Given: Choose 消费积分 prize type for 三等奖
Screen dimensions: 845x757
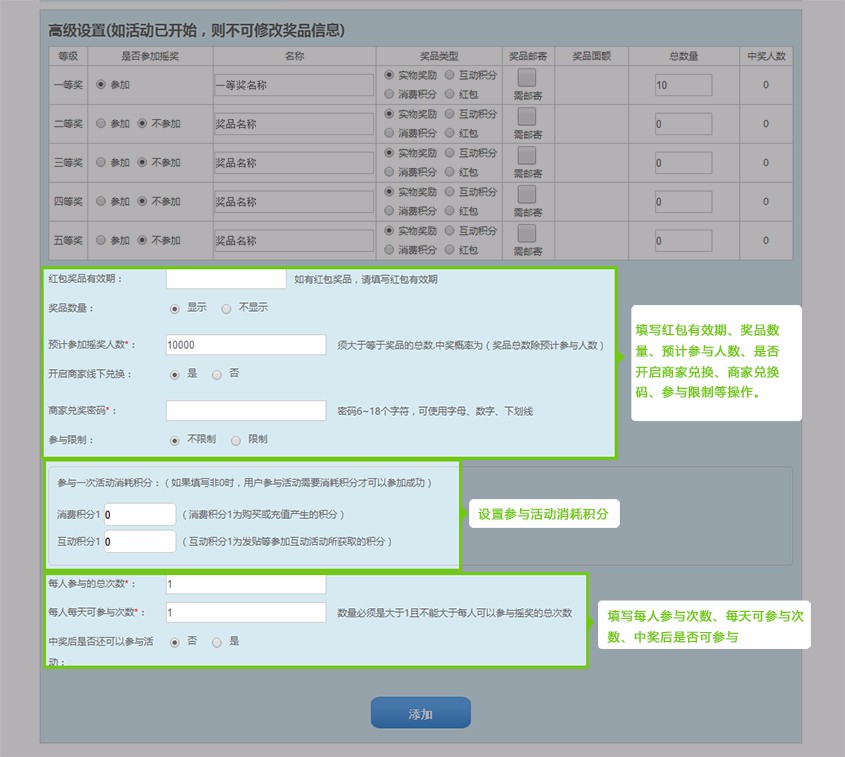Looking at the screenshot, I should coord(390,172).
